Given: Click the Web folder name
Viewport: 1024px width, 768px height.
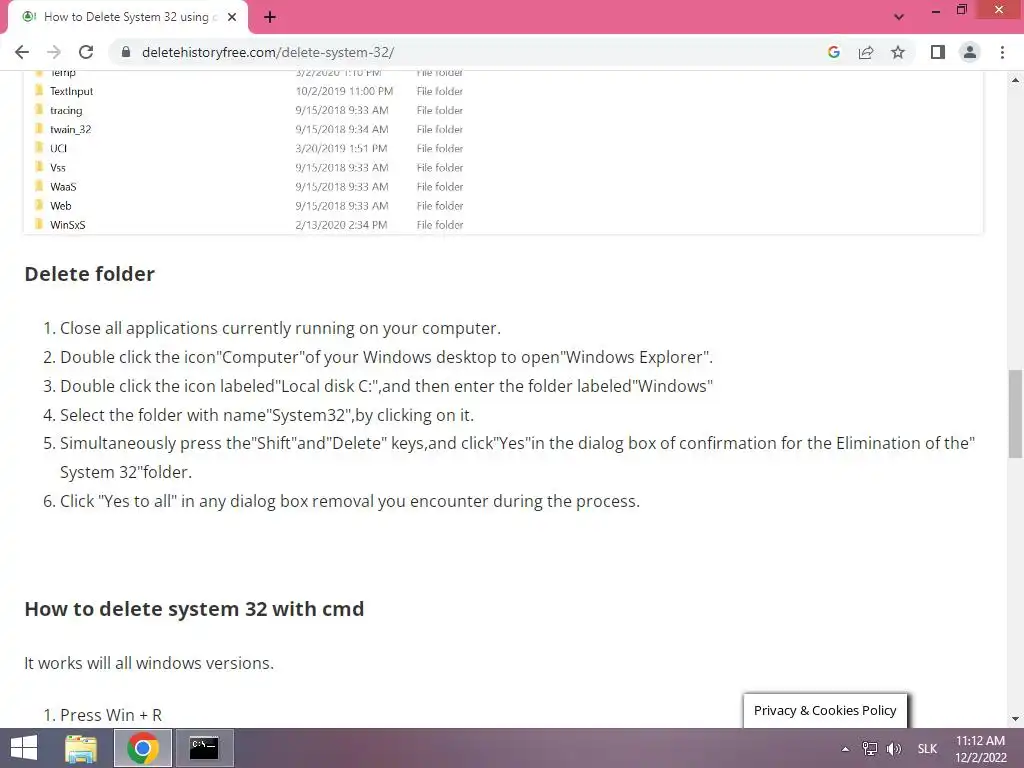Looking at the screenshot, I should tap(60, 206).
